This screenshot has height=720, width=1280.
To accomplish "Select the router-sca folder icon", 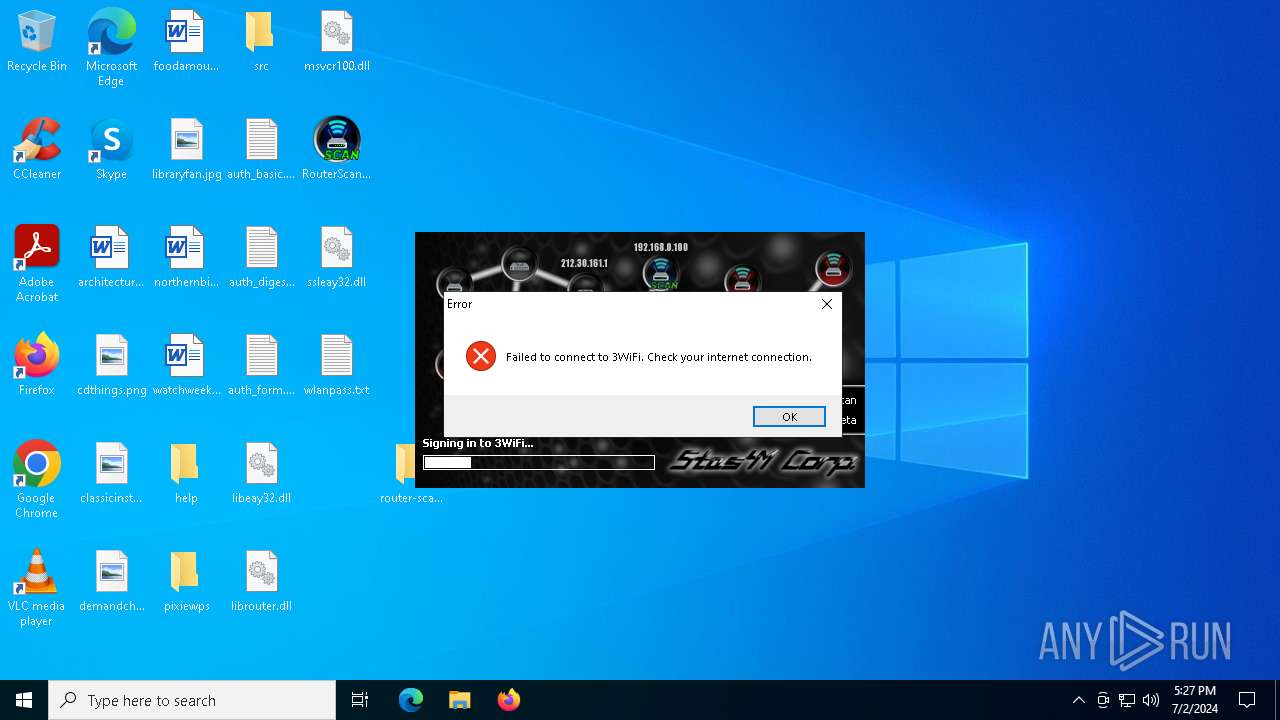I will (x=410, y=473).
